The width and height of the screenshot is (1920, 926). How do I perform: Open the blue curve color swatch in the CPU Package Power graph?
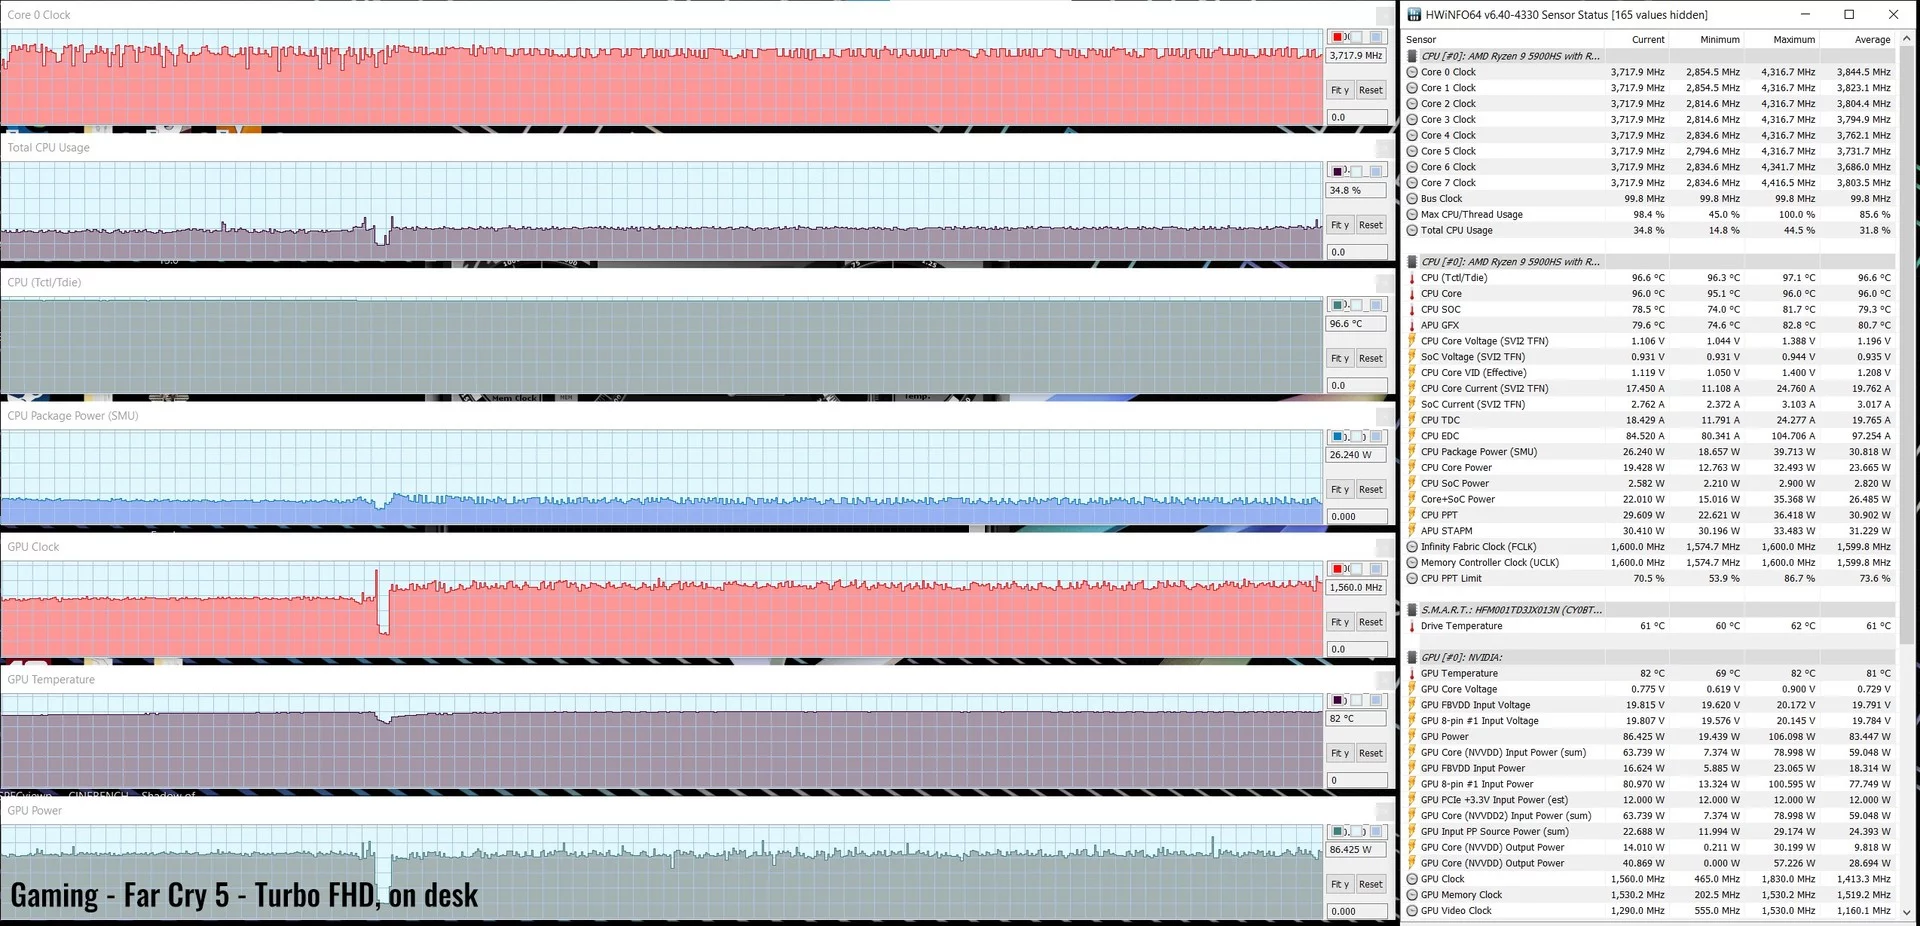point(1338,437)
